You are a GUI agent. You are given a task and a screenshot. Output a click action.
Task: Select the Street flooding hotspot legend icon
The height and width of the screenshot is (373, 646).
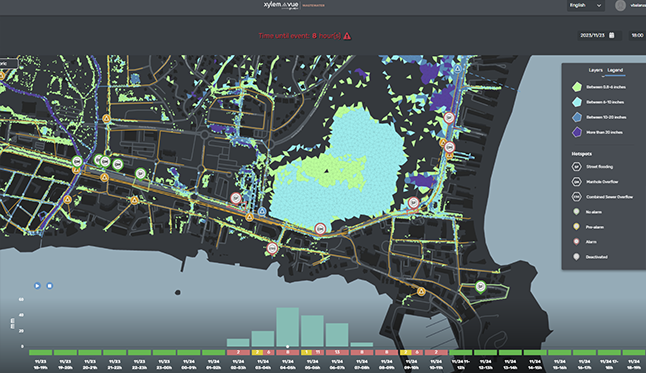[x=576, y=167]
